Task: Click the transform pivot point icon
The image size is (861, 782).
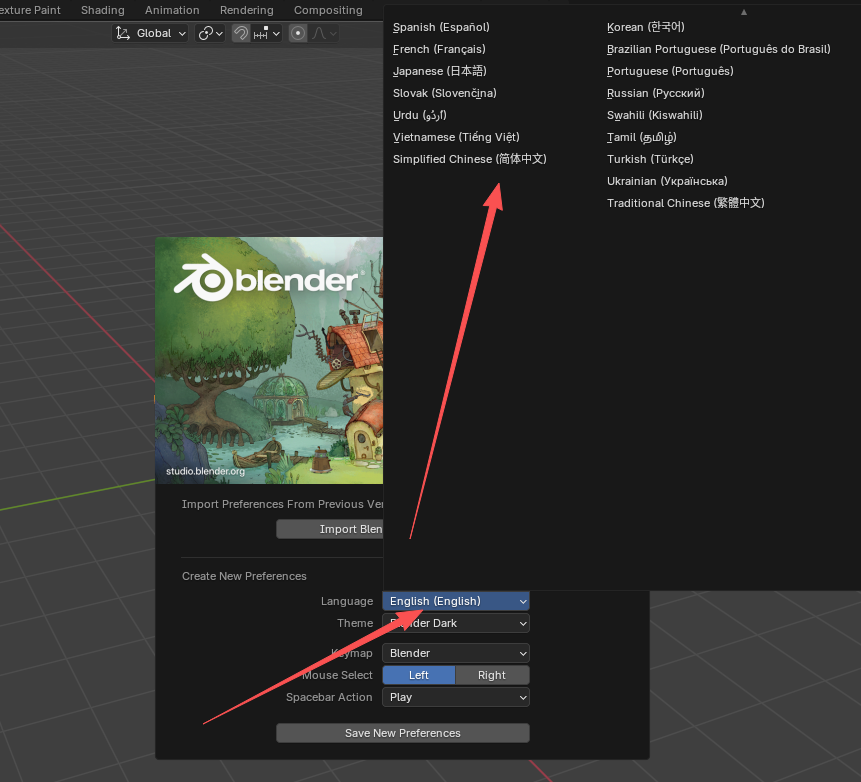Action: [x=205, y=33]
